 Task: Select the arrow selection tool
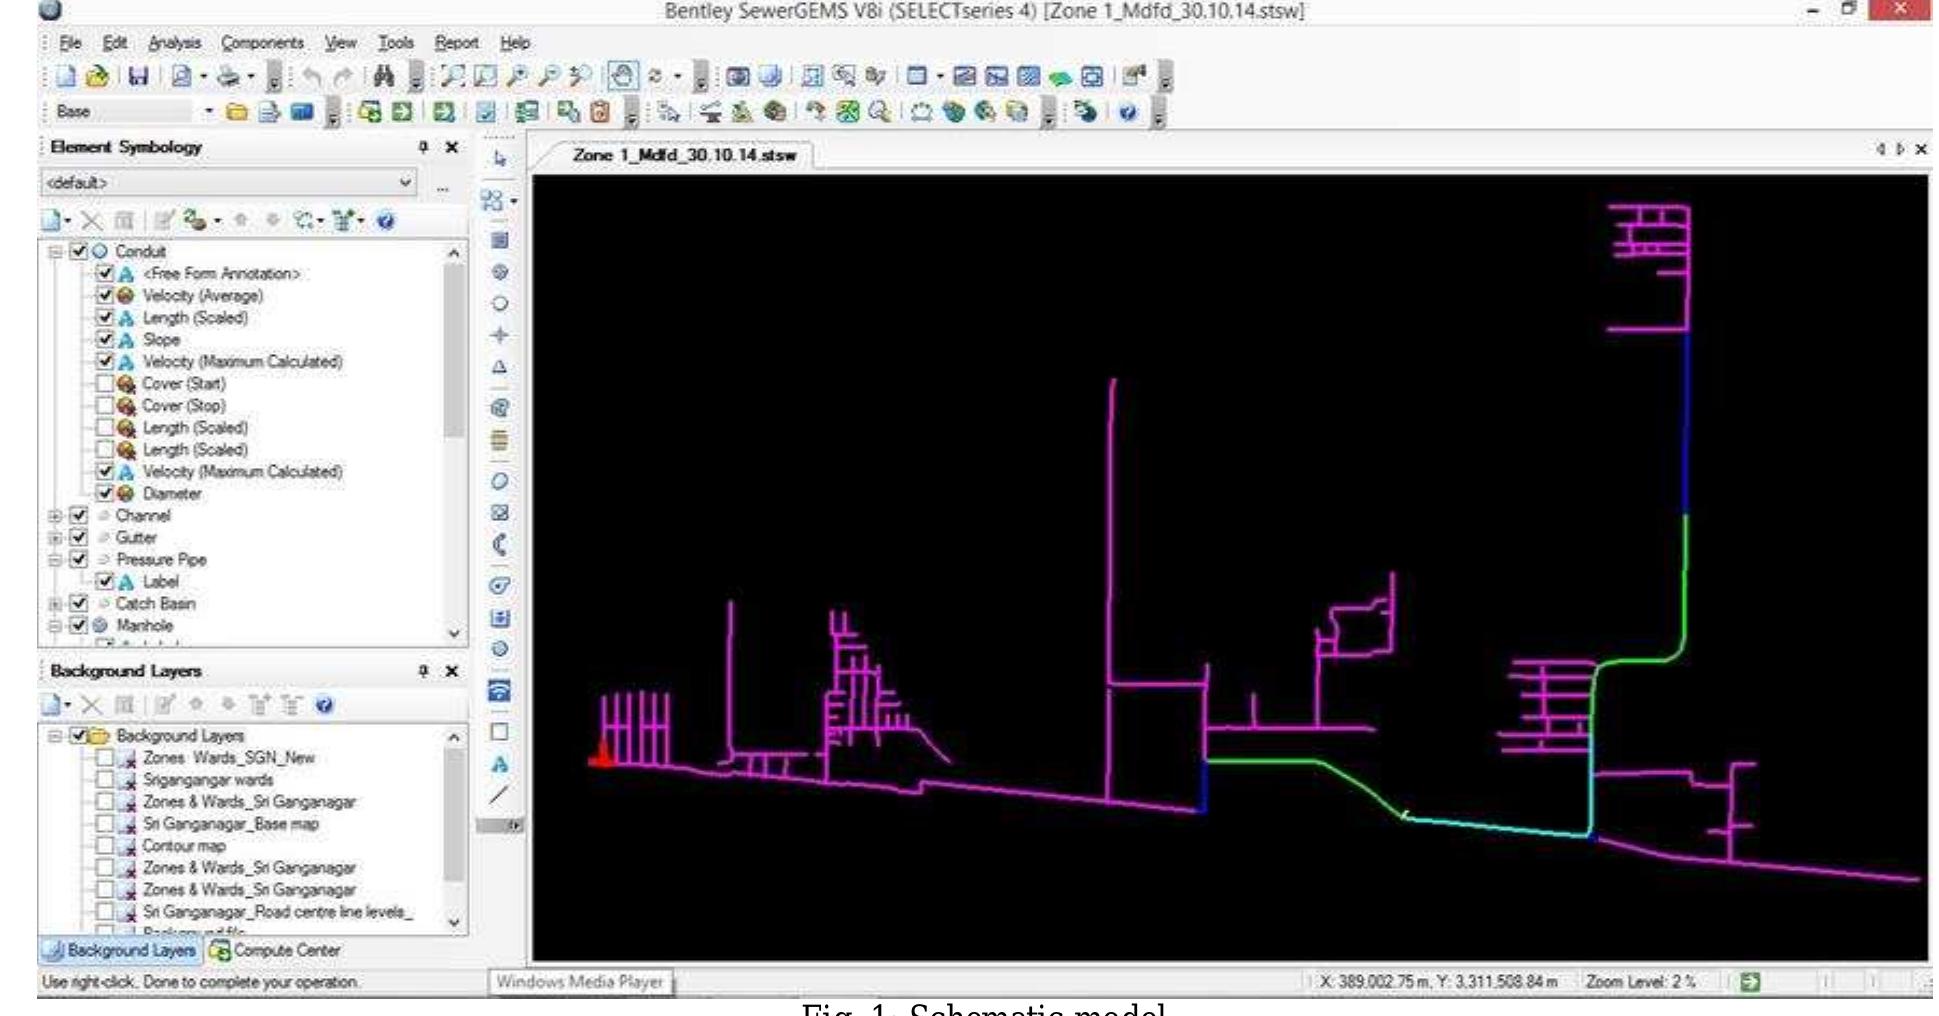pos(498,158)
